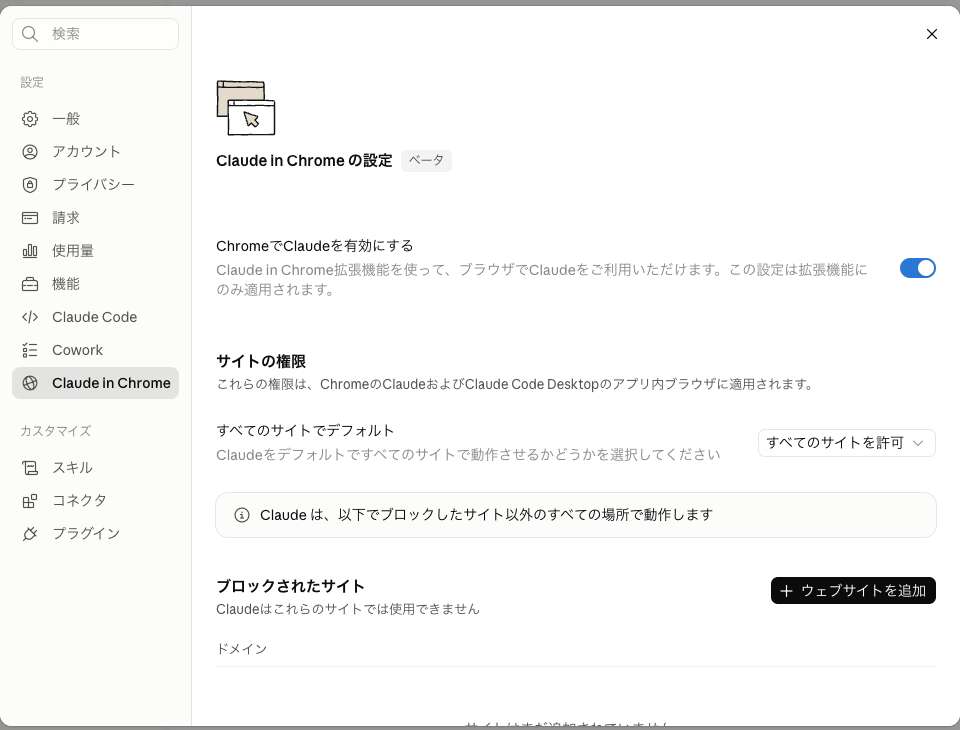Open コネクタ under カスタマイズ
The width and height of the screenshot is (960, 730).
(x=96, y=501)
